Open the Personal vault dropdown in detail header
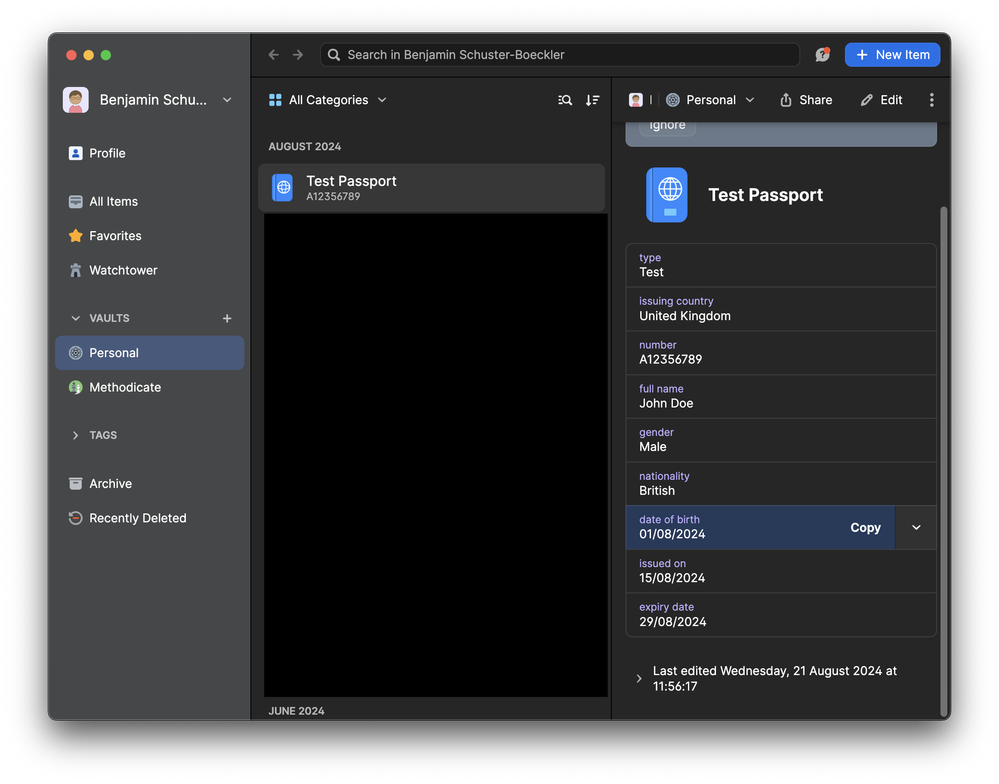 click(x=710, y=100)
